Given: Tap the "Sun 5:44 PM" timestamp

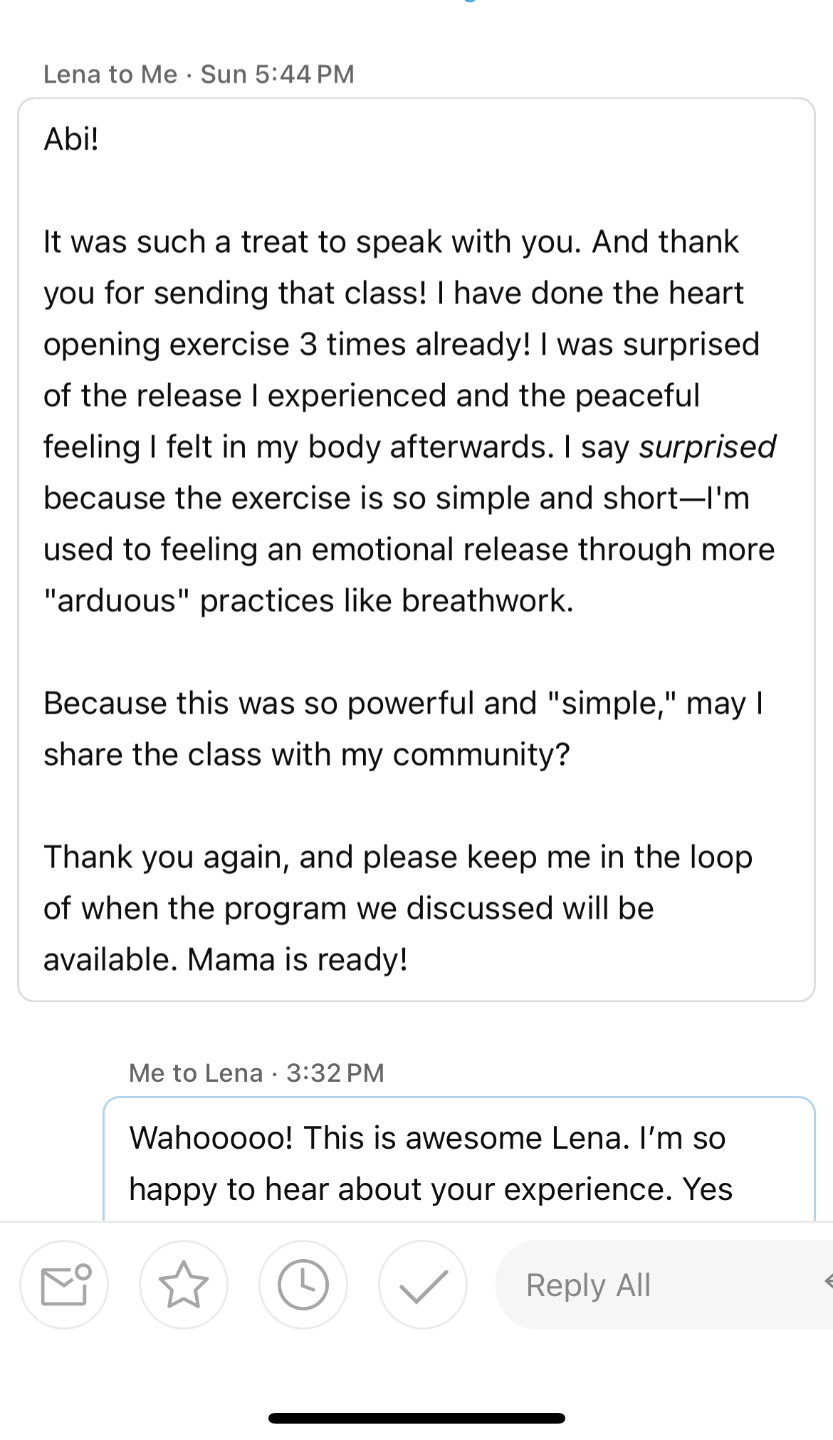Looking at the screenshot, I should 277,74.
